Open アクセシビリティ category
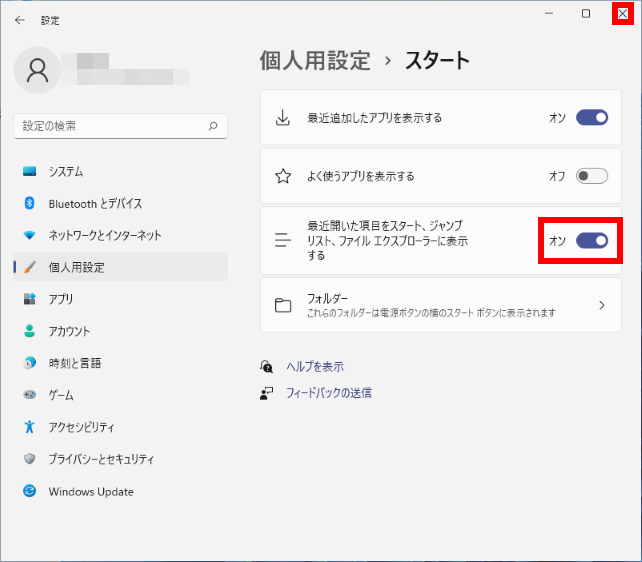 coord(120,427)
